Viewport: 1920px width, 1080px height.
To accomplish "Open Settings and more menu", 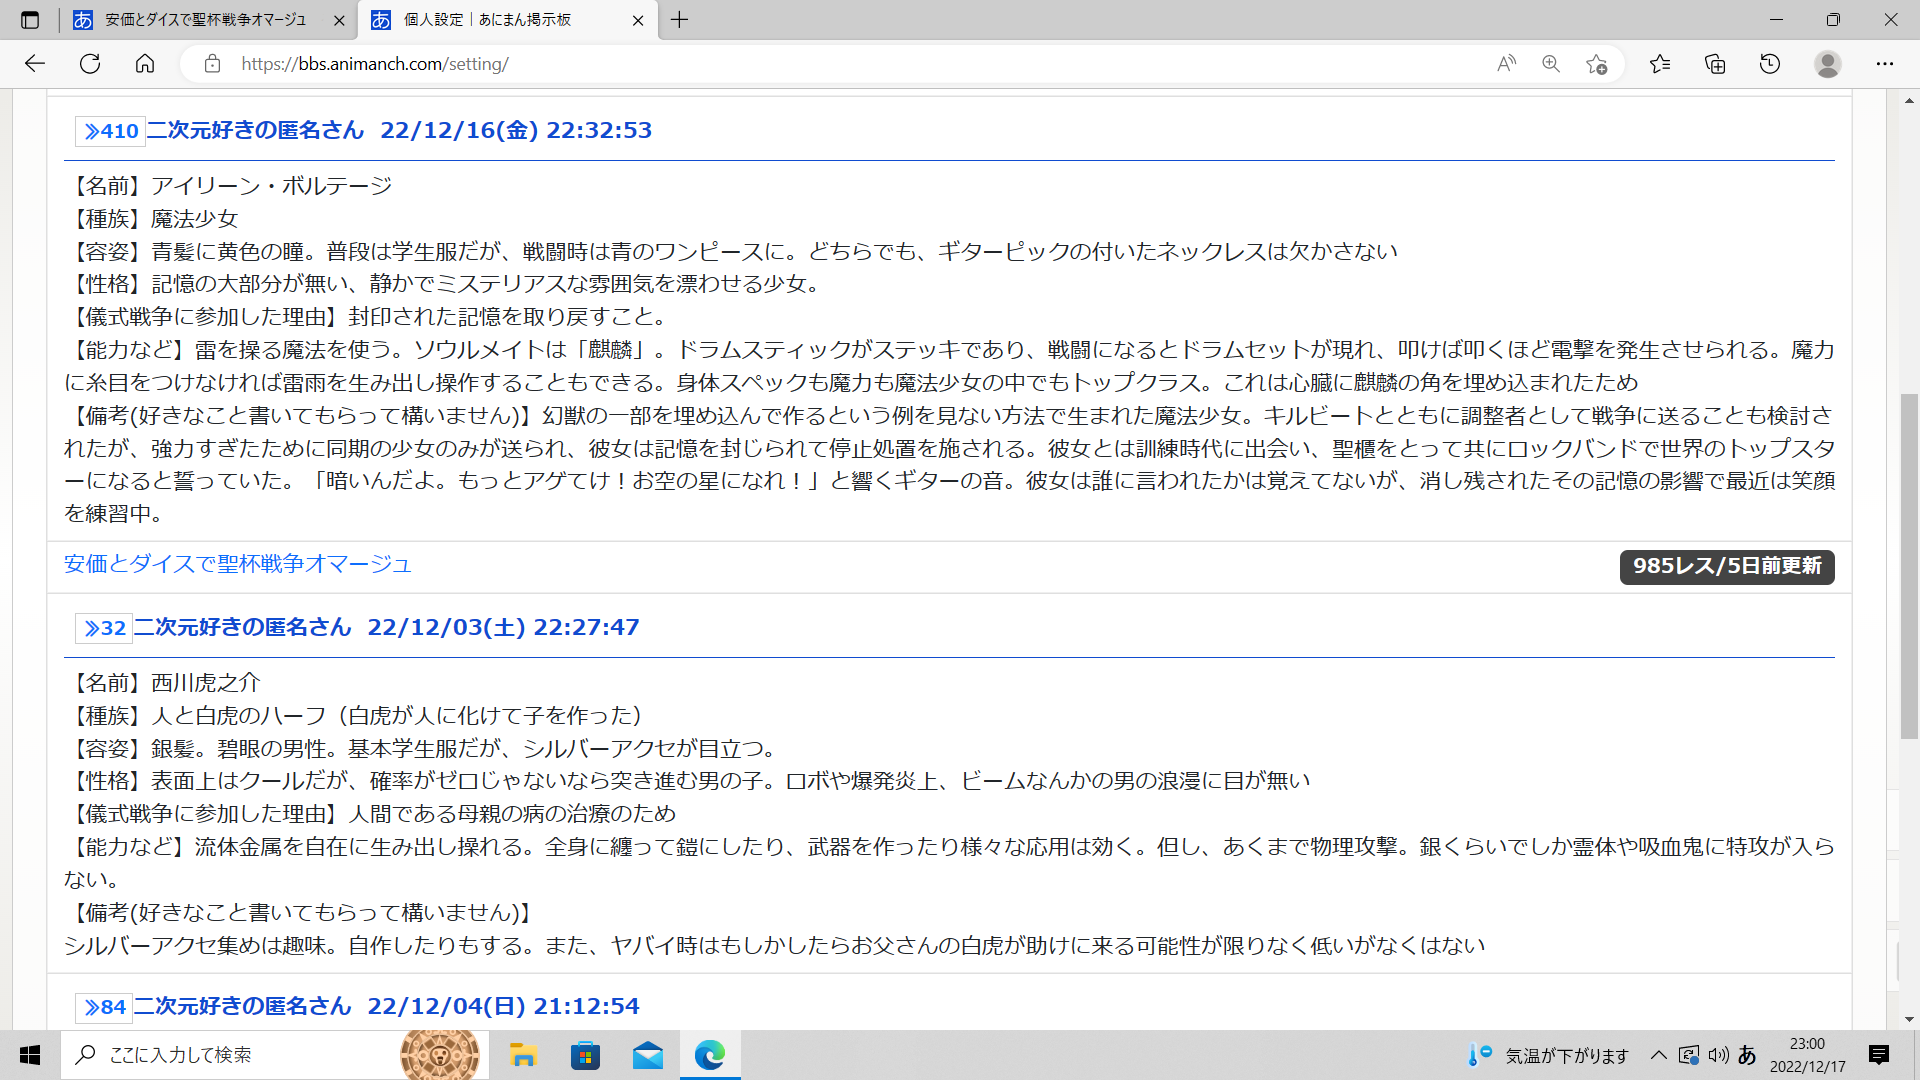I will (x=1885, y=64).
